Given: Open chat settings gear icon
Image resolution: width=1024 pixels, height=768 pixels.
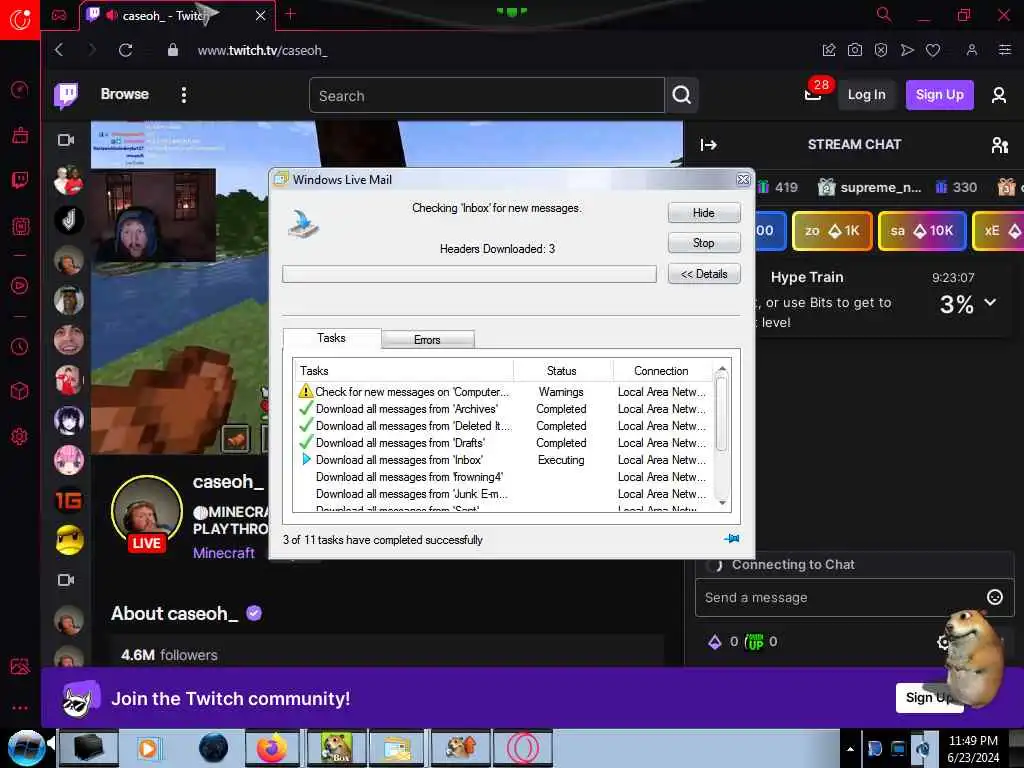Looking at the screenshot, I should (x=943, y=642).
